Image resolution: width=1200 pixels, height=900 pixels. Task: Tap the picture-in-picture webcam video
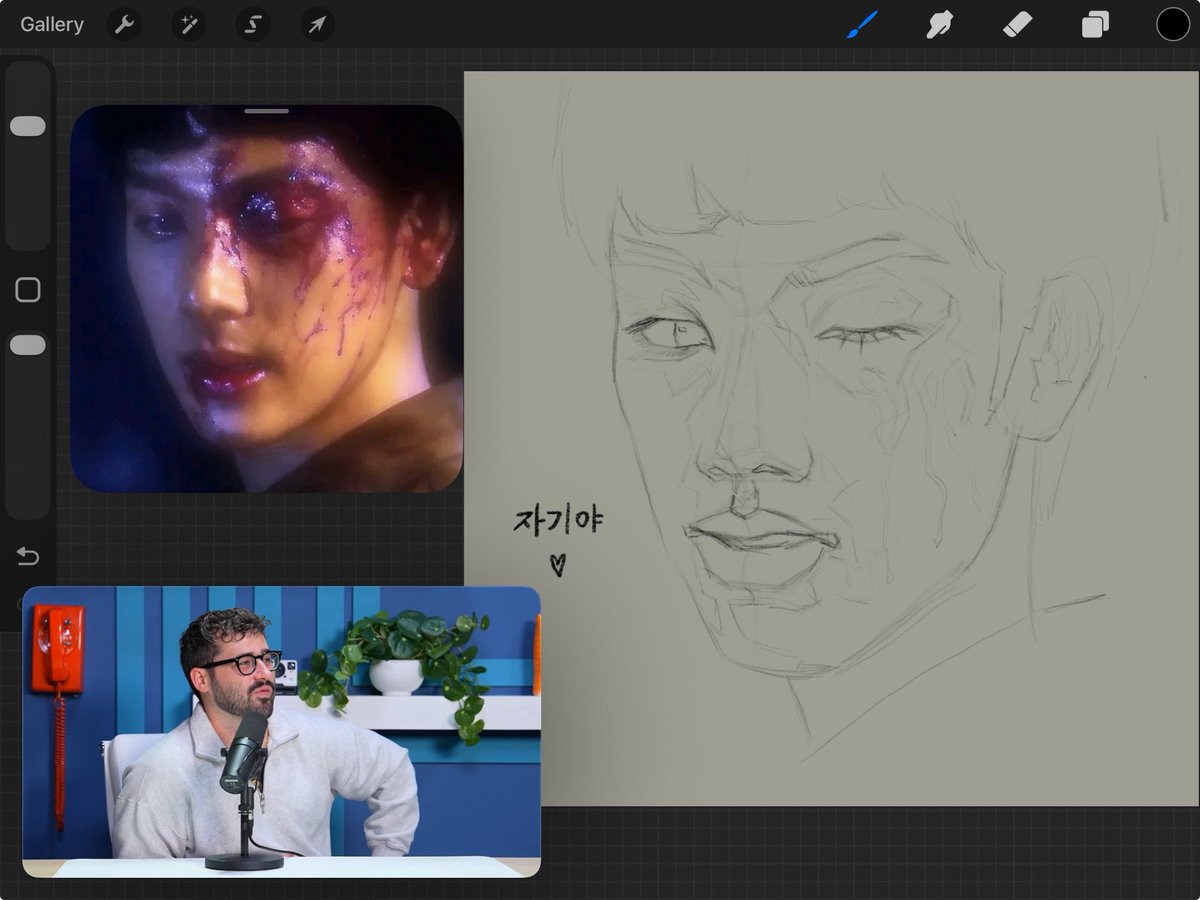point(281,732)
